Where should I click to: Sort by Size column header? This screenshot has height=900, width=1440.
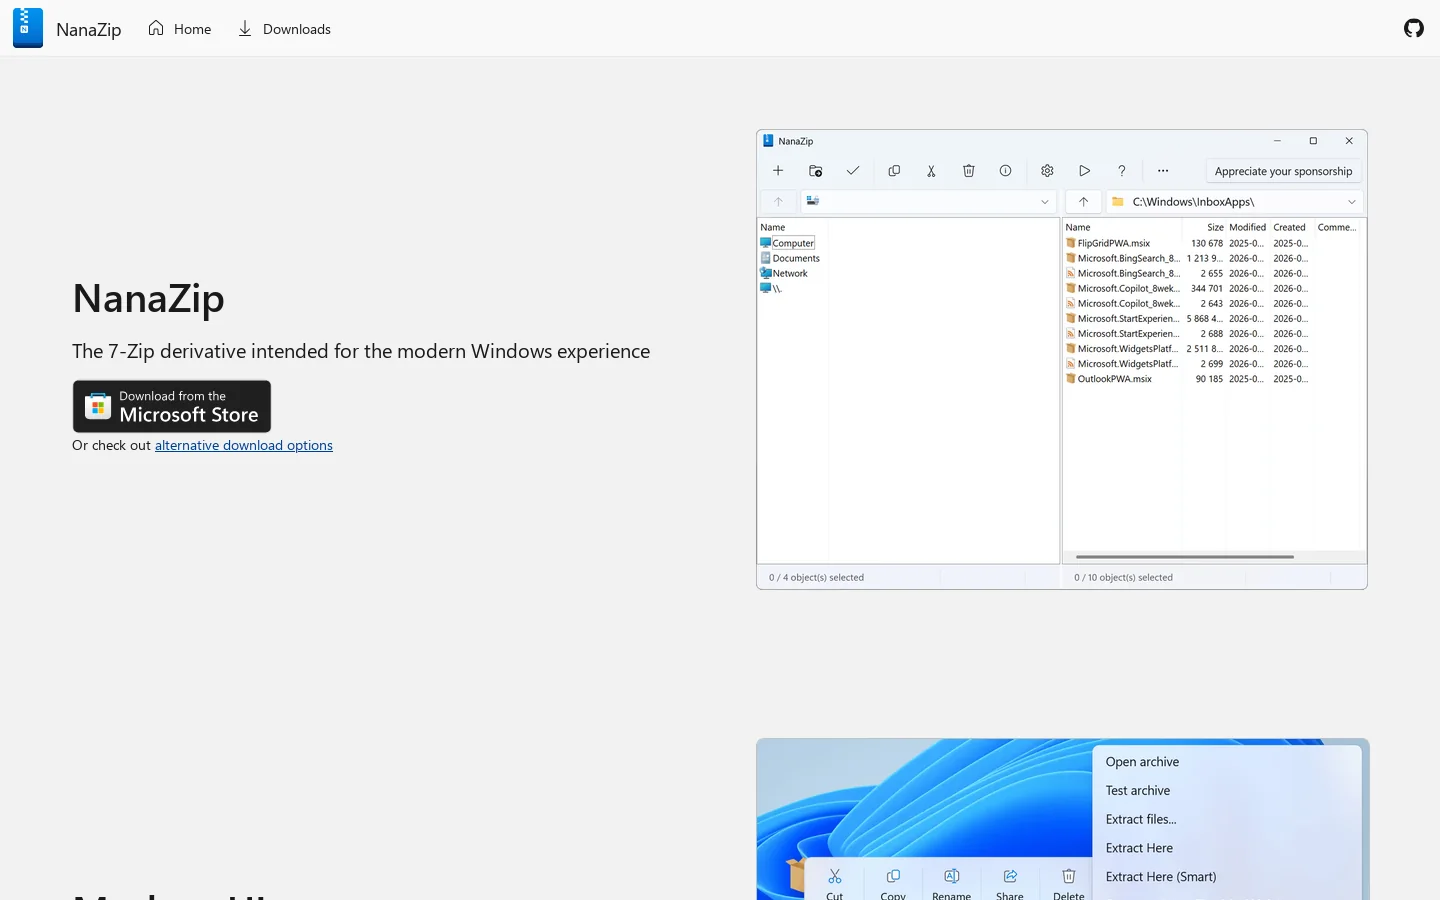point(1215,227)
